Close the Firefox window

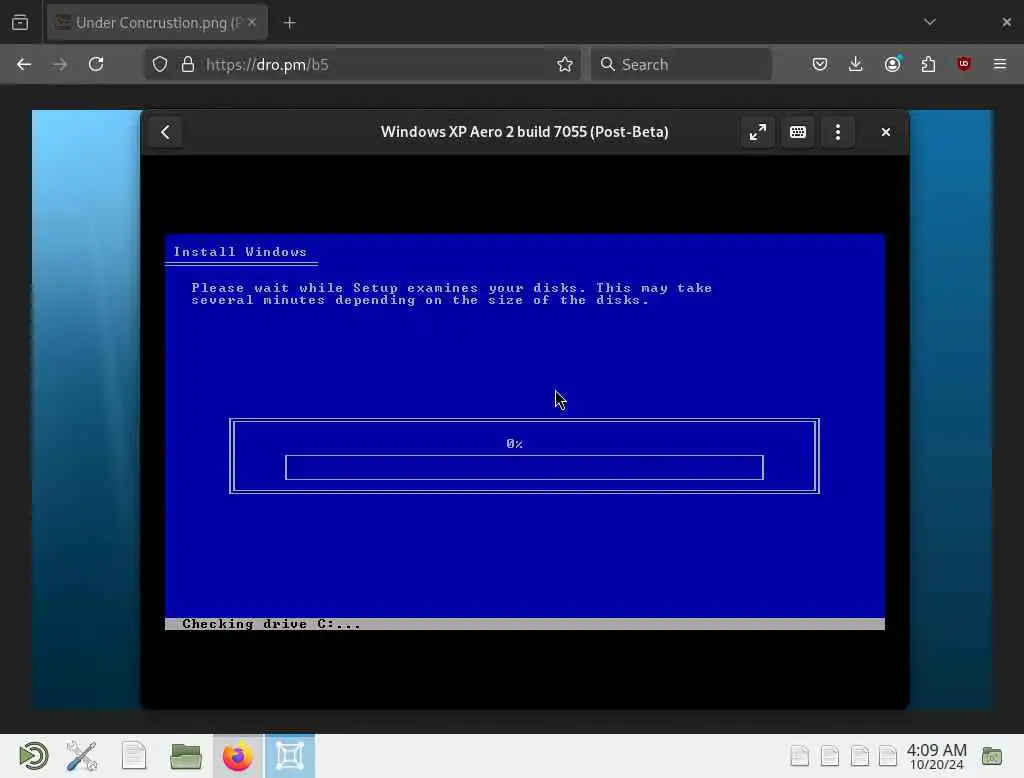point(1006,22)
